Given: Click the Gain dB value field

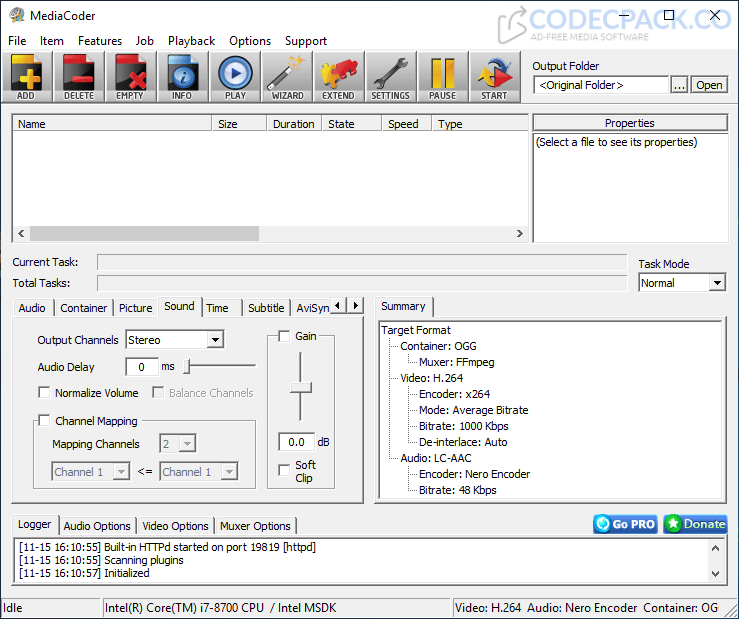Looking at the screenshot, I should point(296,442).
